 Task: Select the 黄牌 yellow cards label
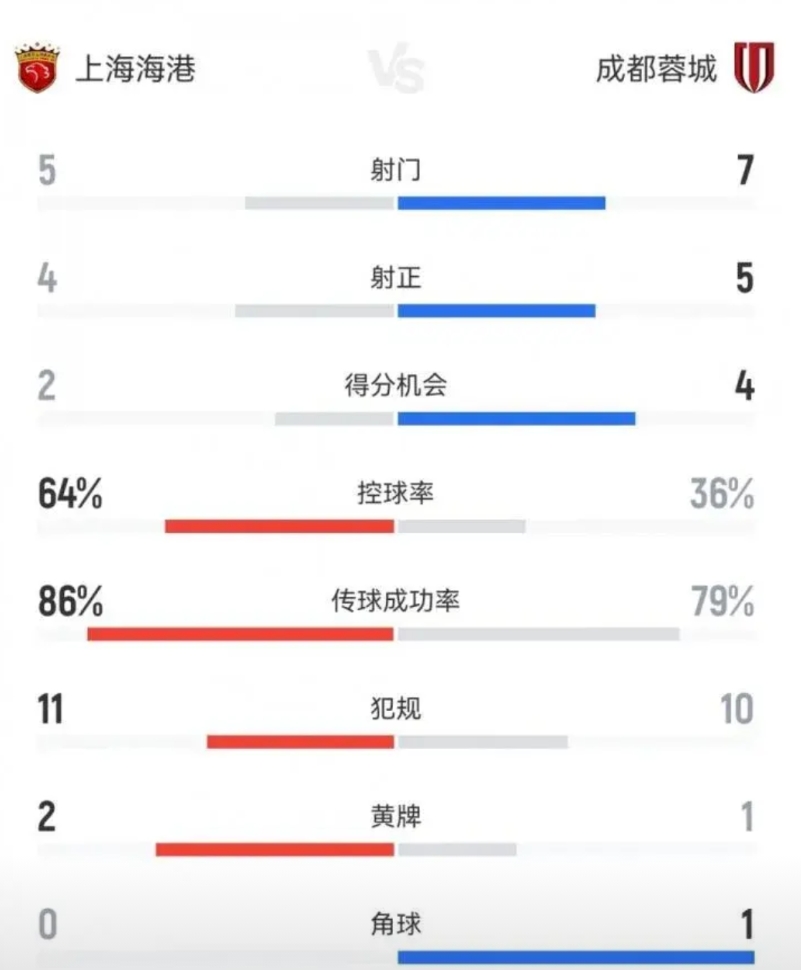click(396, 817)
